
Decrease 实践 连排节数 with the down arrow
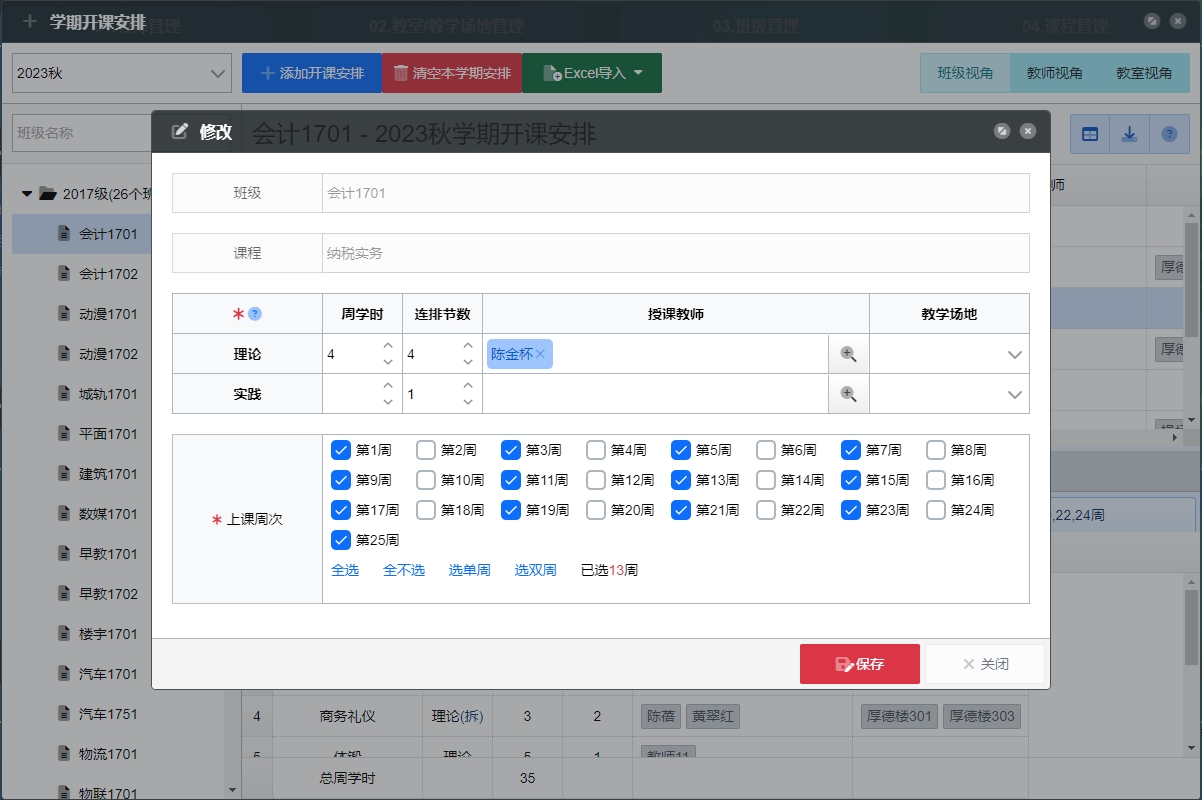click(x=469, y=402)
